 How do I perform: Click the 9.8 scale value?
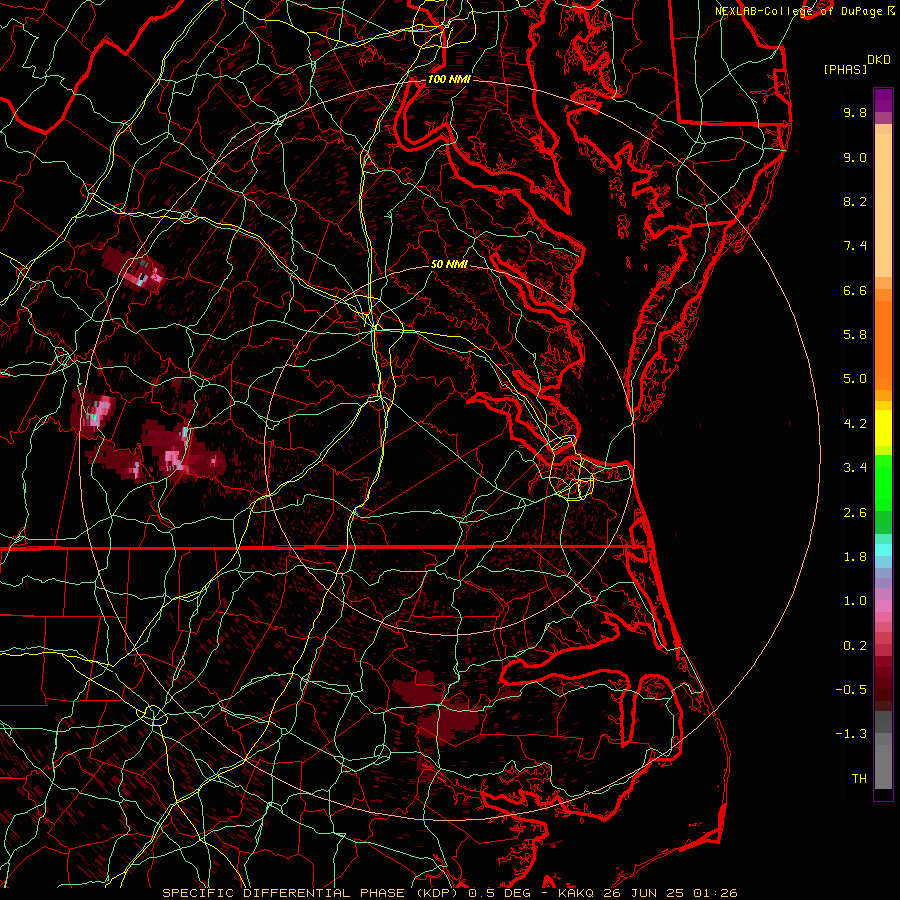(x=855, y=112)
